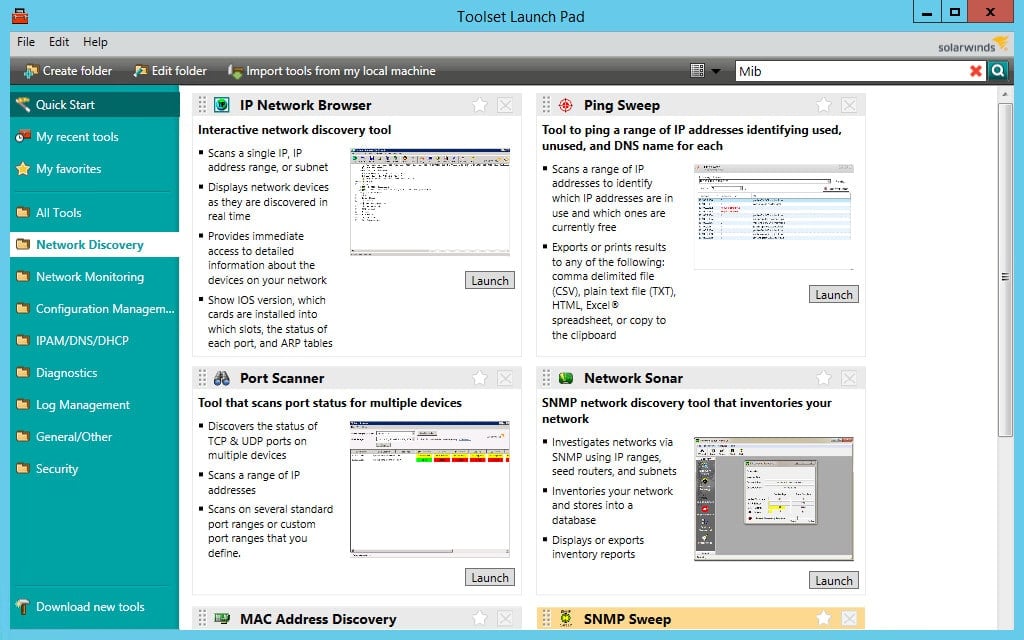The image size is (1024, 640).
Task: Remove Network Sonar card with X
Action: [x=849, y=377]
